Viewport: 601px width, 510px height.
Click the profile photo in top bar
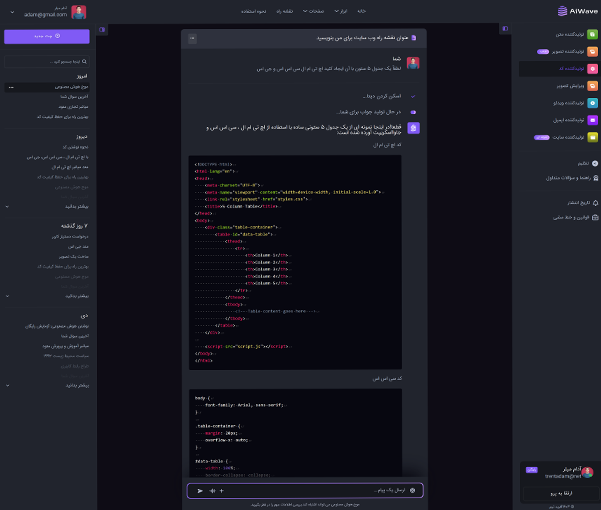(x=79, y=12)
